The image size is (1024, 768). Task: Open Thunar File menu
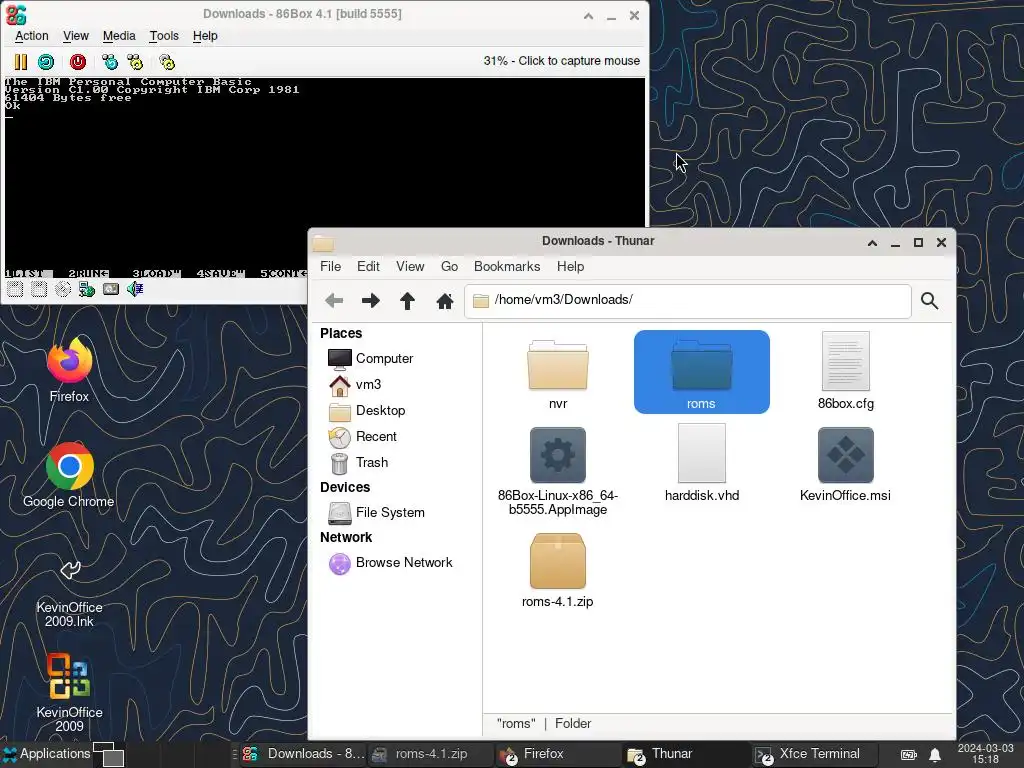click(x=330, y=266)
